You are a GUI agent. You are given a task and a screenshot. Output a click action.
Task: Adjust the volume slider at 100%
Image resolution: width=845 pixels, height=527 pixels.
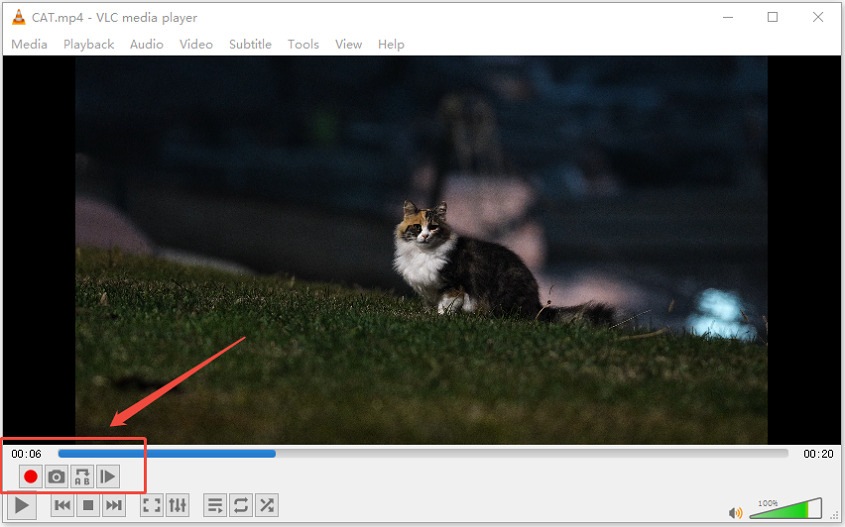[x=786, y=508]
